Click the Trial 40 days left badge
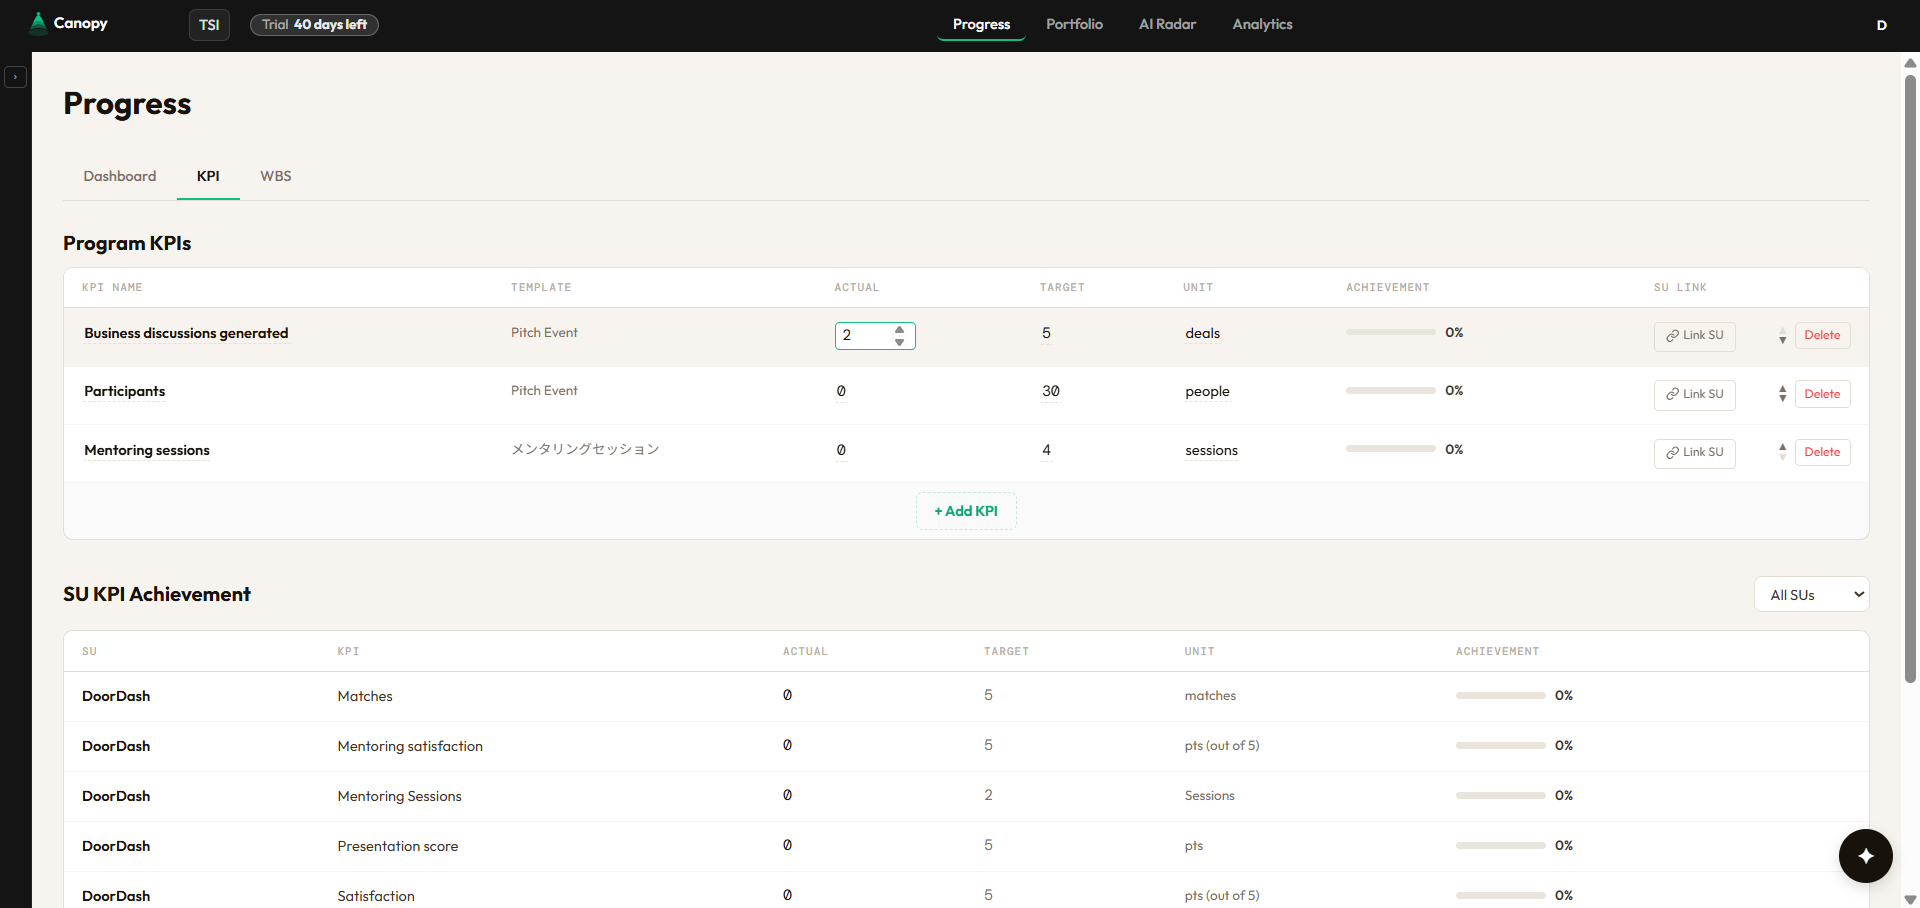 click(314, 25)
